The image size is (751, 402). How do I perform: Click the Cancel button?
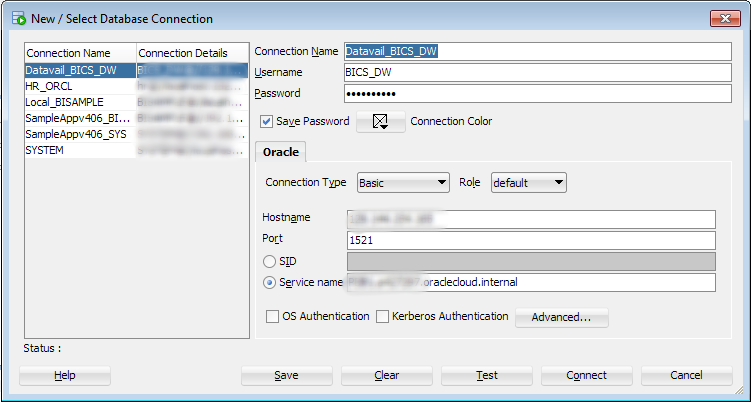point(687,375)
